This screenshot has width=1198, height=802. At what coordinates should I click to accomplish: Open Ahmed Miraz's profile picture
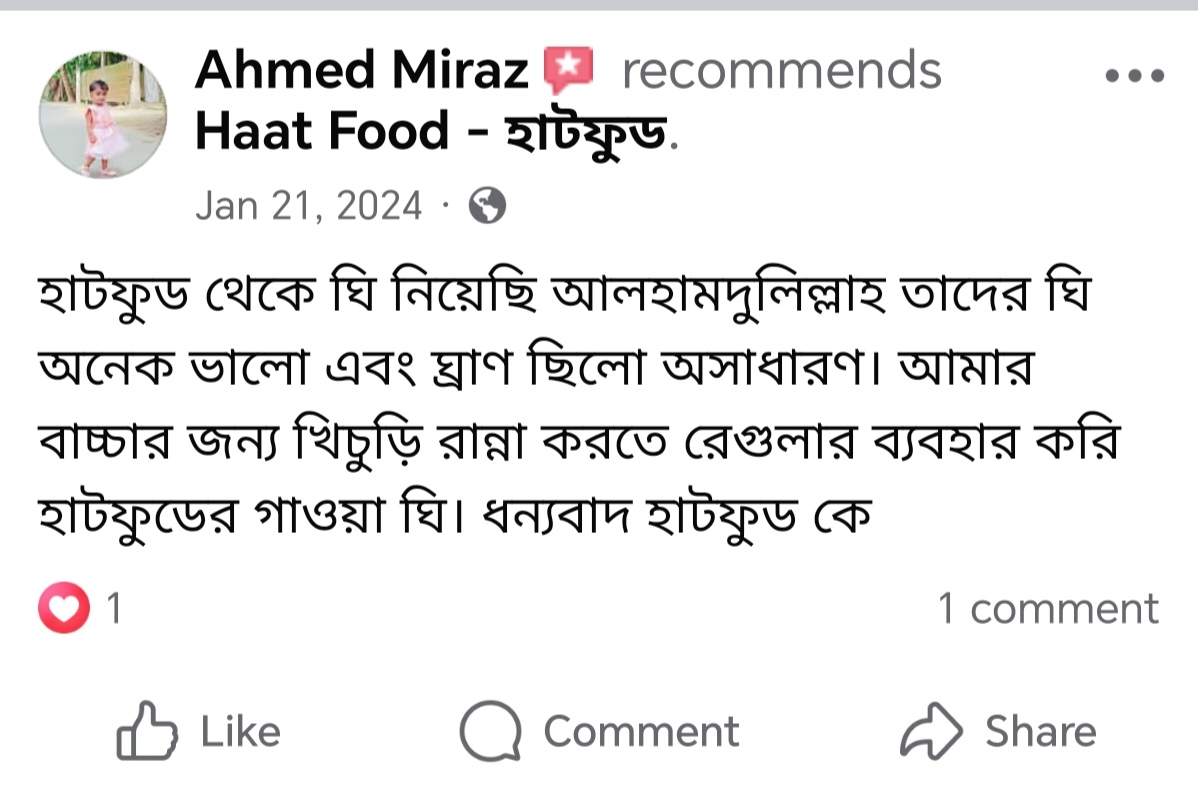pyautogui.click(x=103, y=116)
